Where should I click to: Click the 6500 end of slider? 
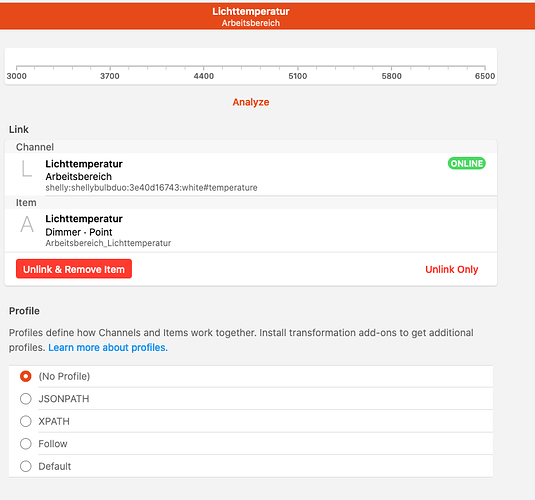pos(485,67)
